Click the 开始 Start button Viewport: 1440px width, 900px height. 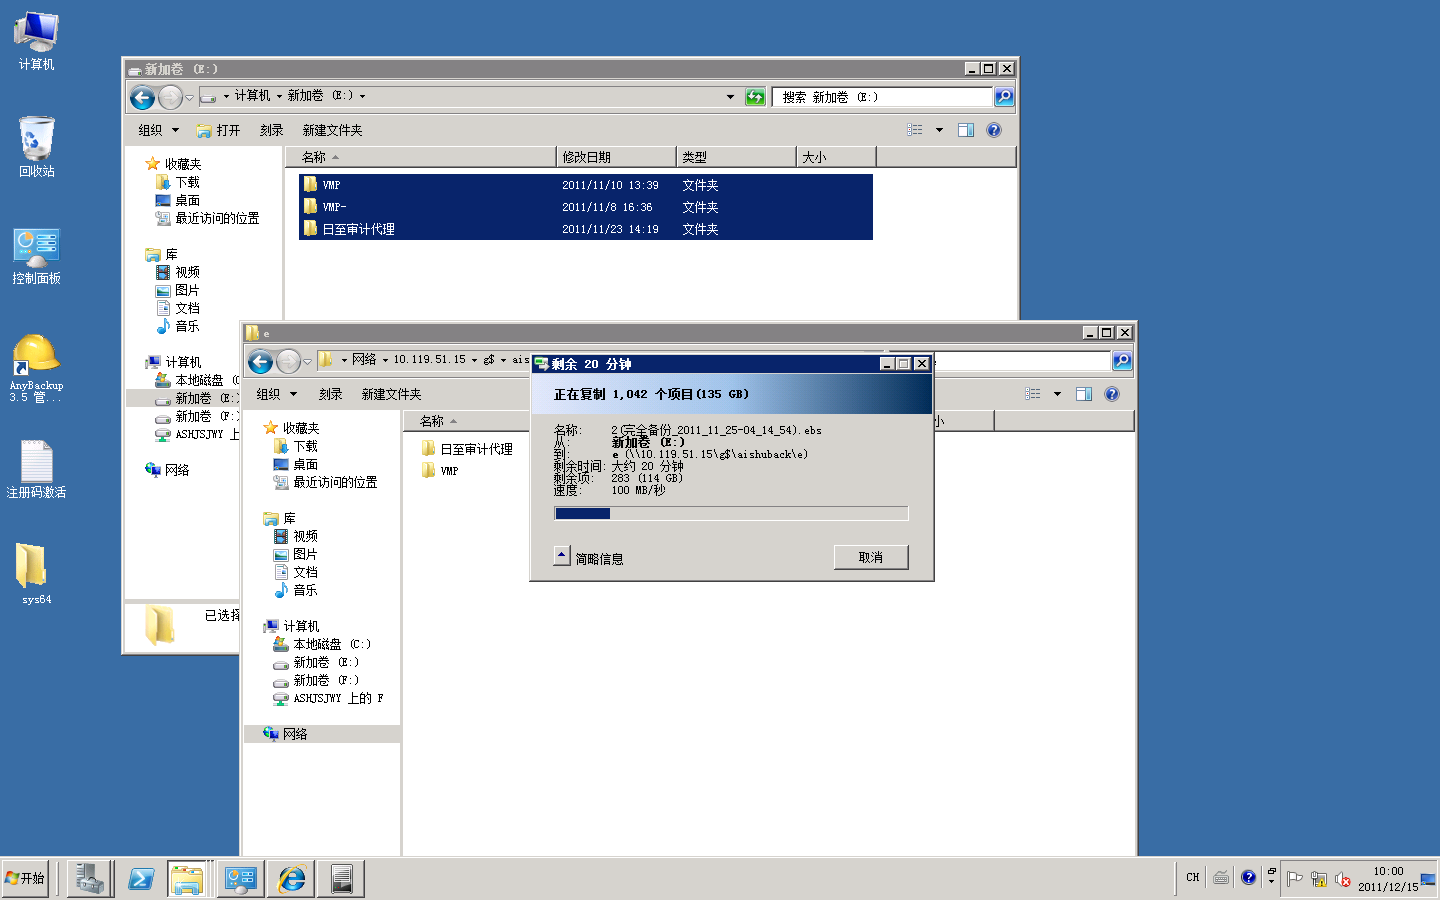(x=26, y=879)
